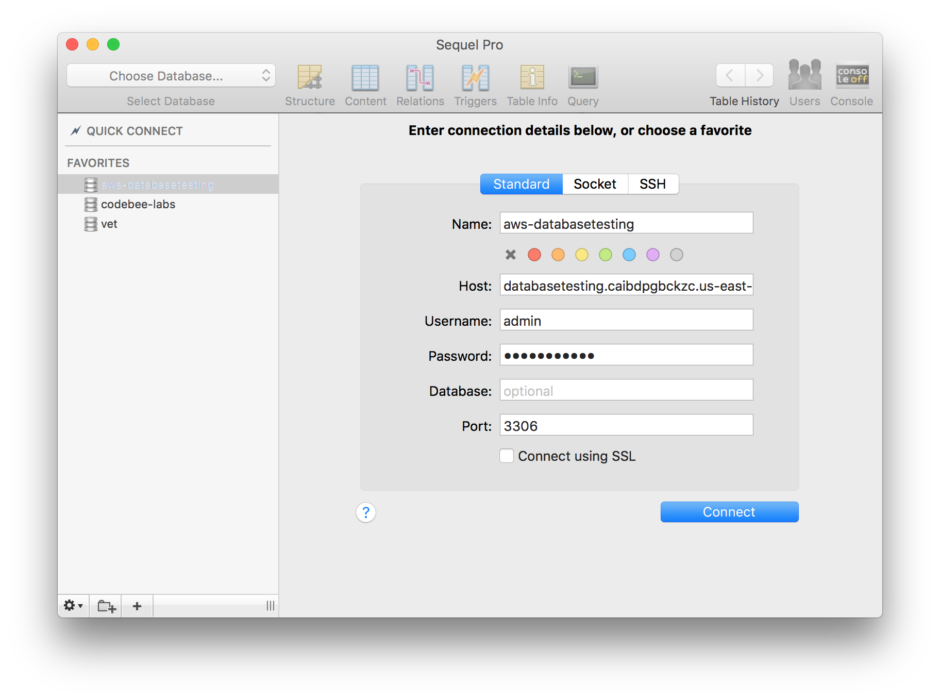Click the FAVORITES header text
Viewport: 940px width, 700px height.
click(98, 163)
